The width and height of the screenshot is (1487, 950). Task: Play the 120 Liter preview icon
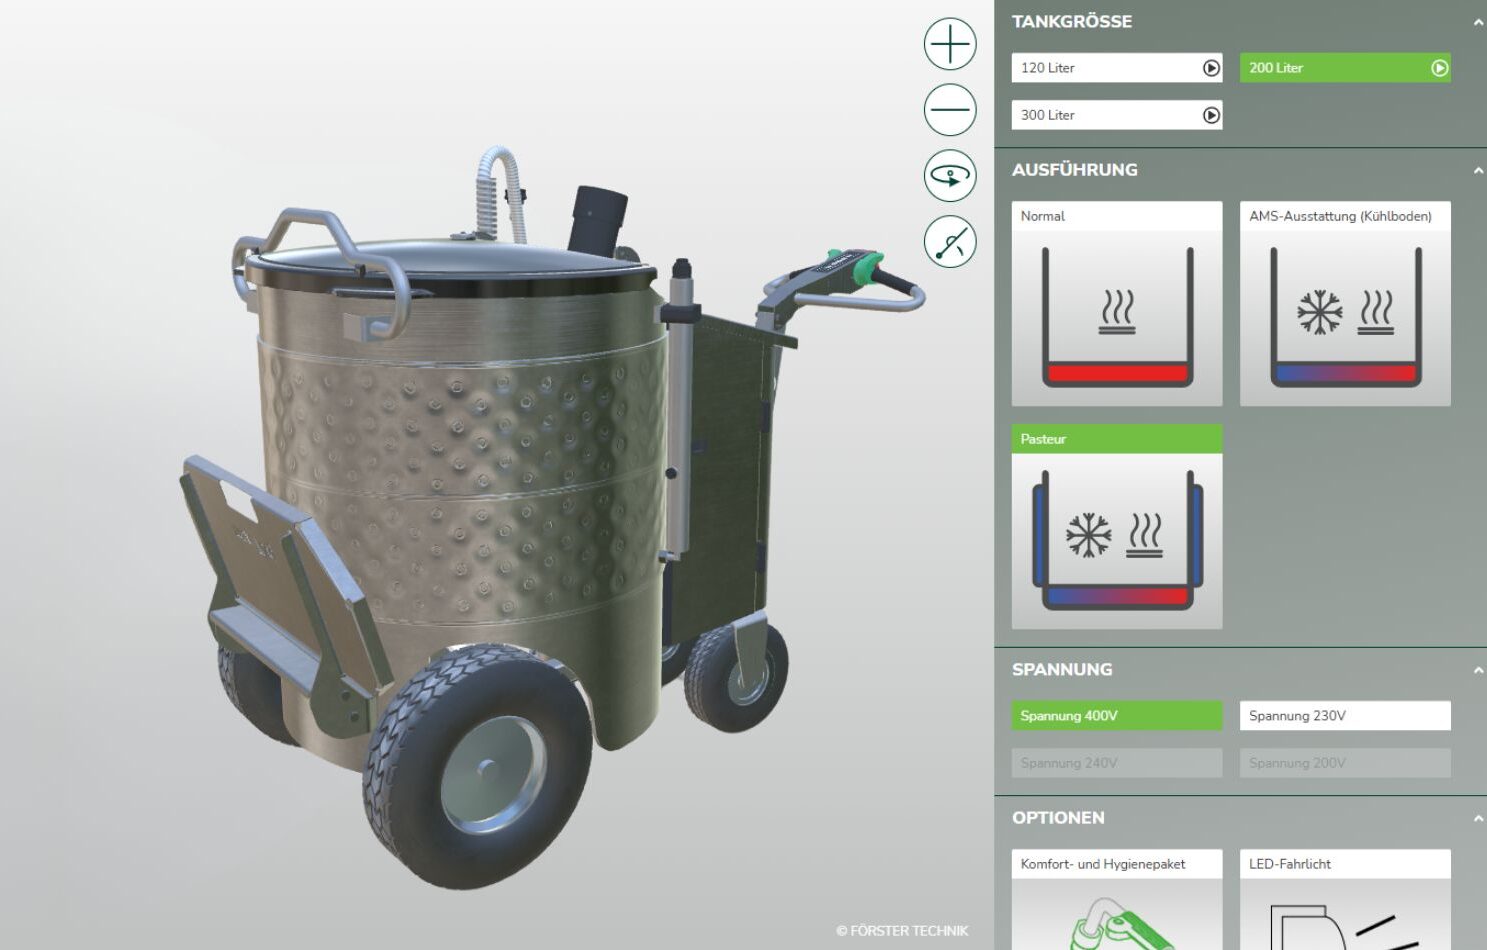(x=1210, y=68)
